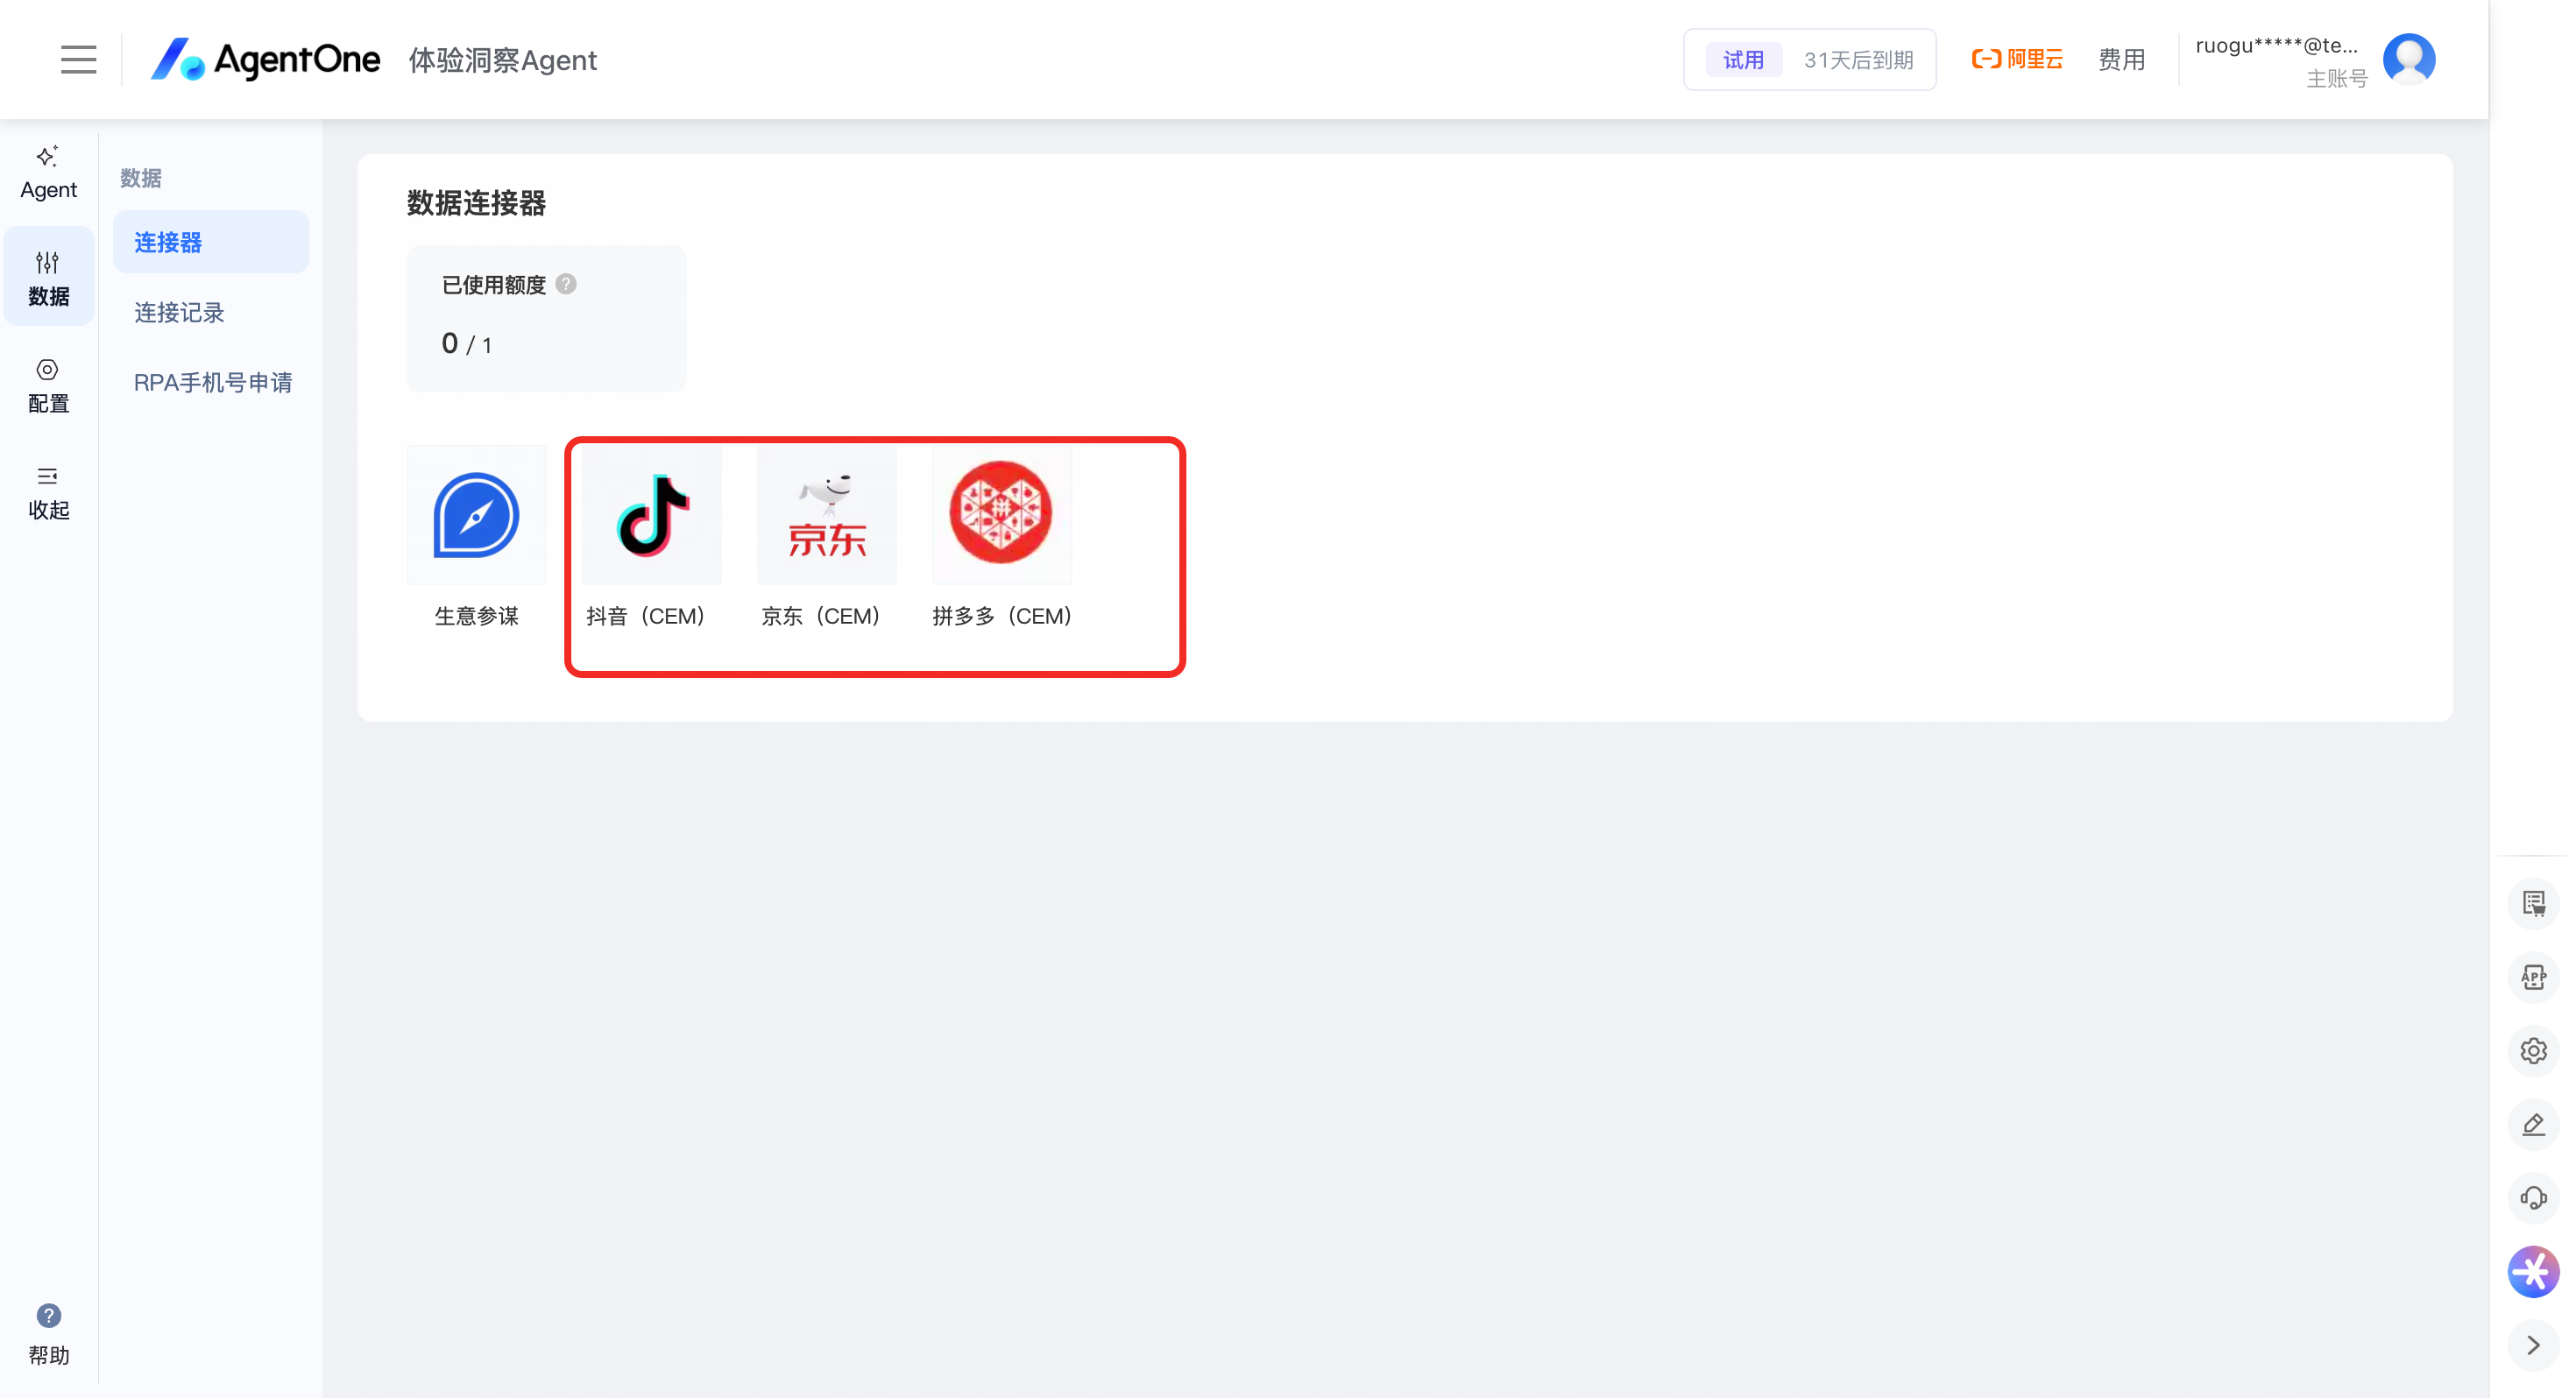Open 连接记录 menu item

click(179, 312)
